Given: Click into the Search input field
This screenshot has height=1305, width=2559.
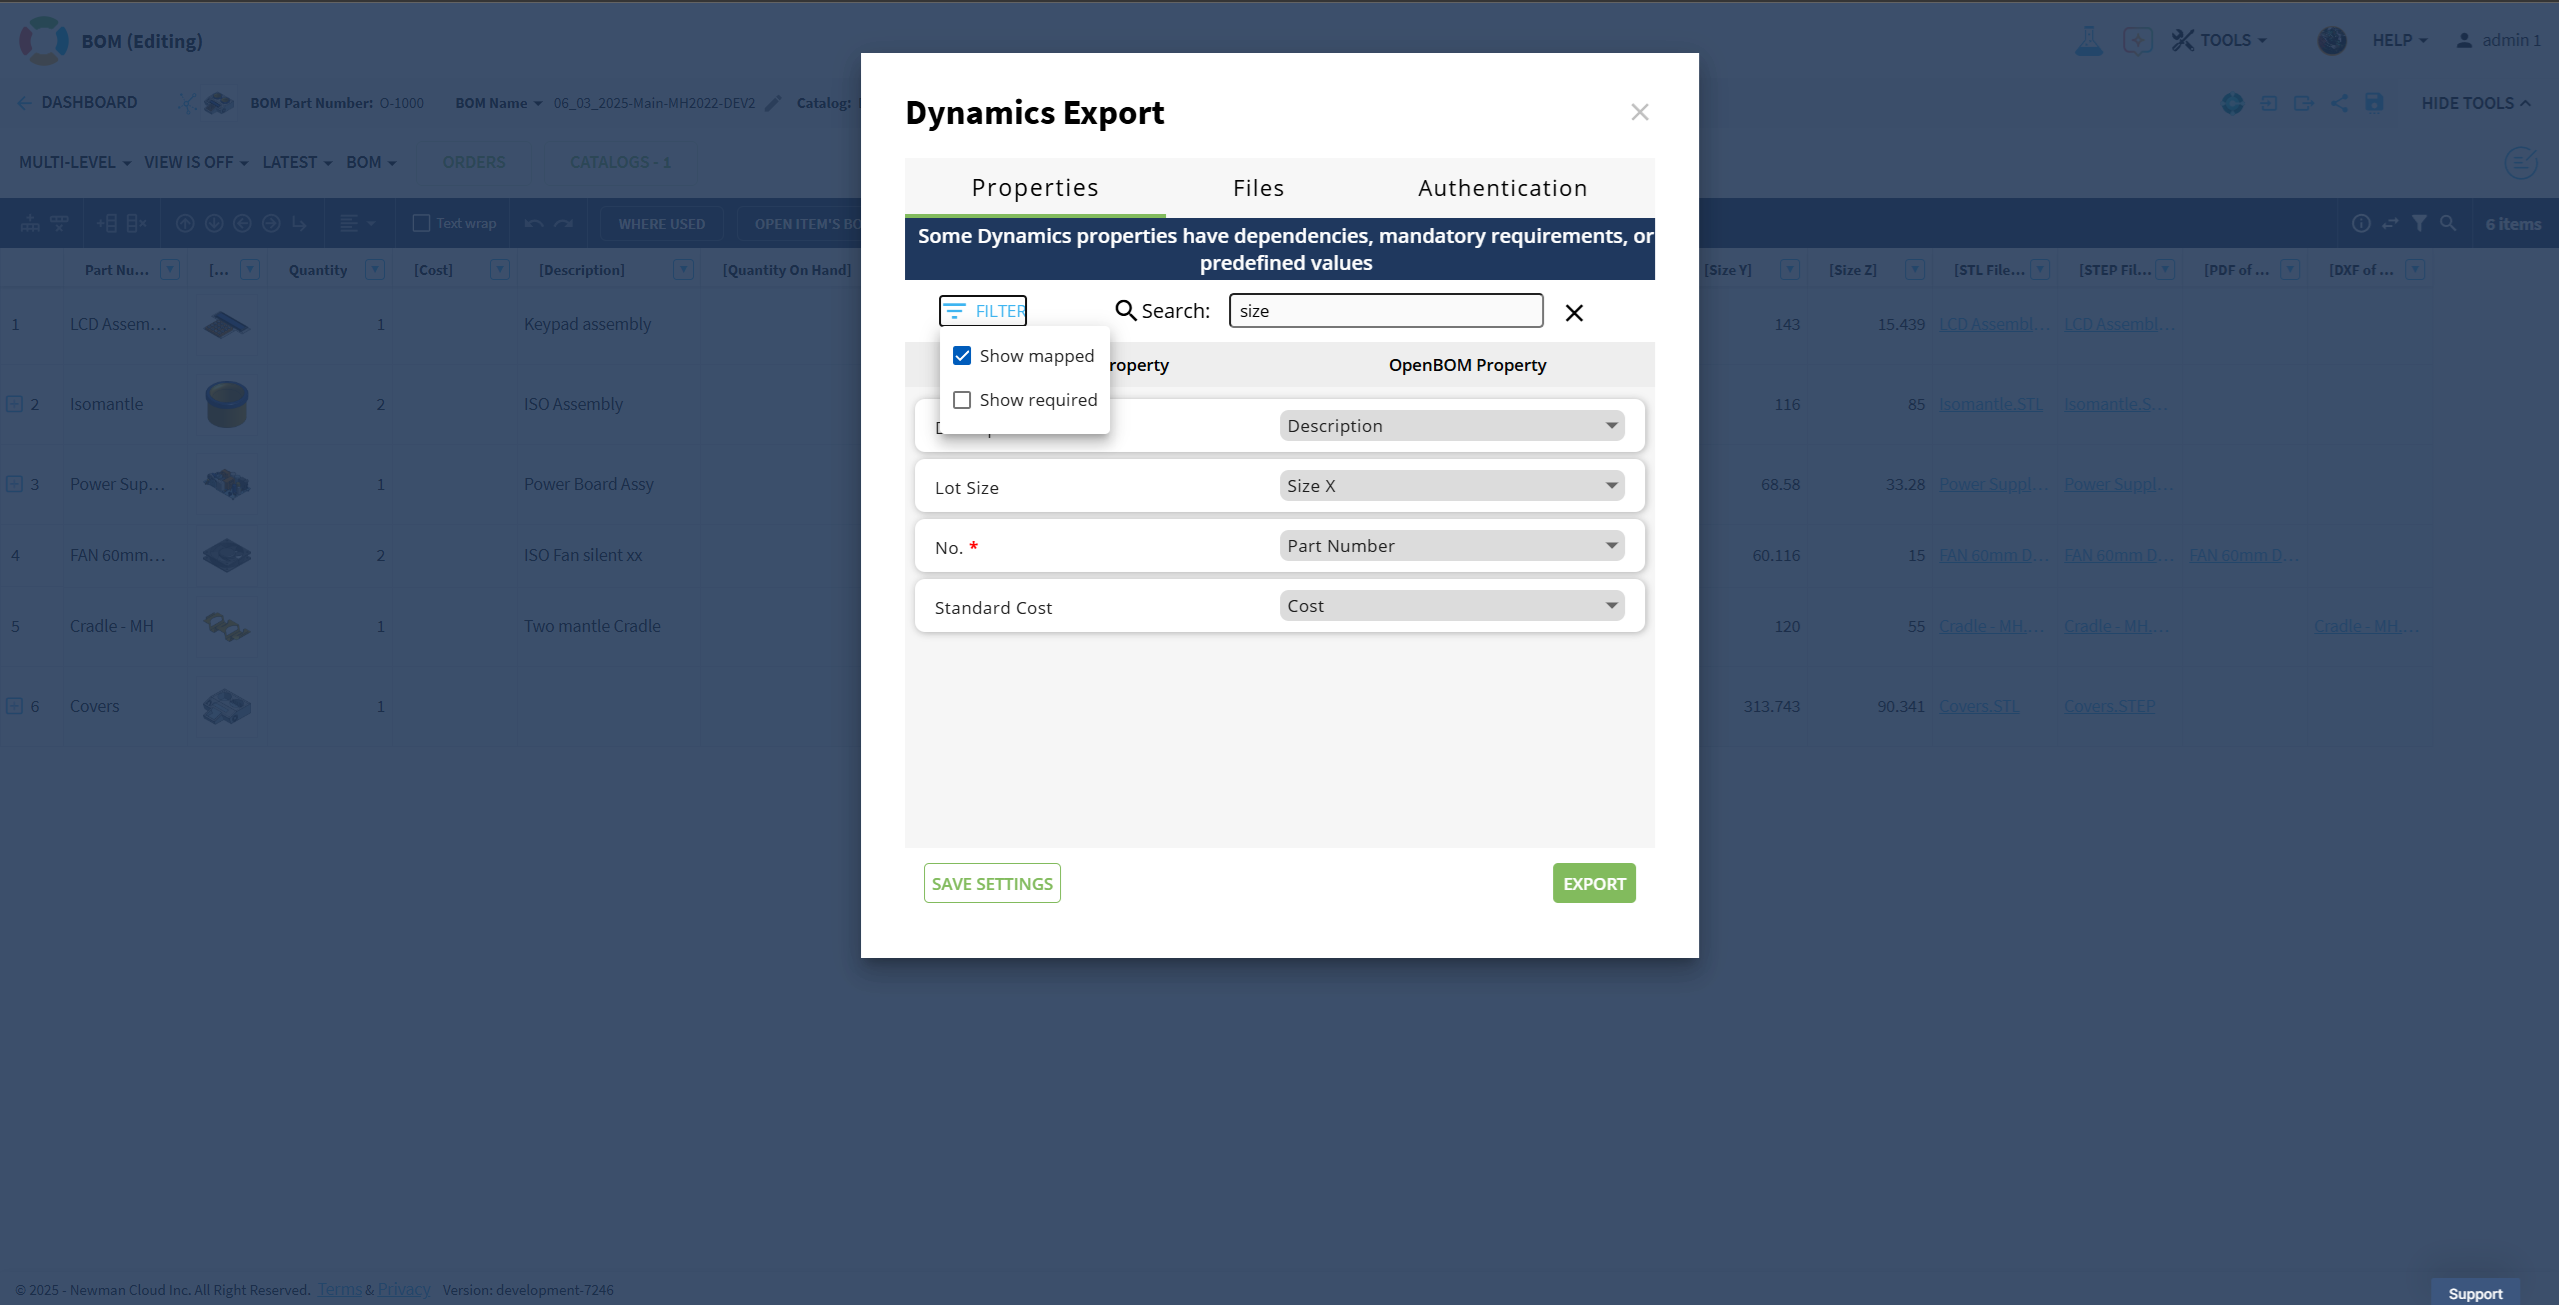Looking at the screenshot, I should tap(1385, 311).
